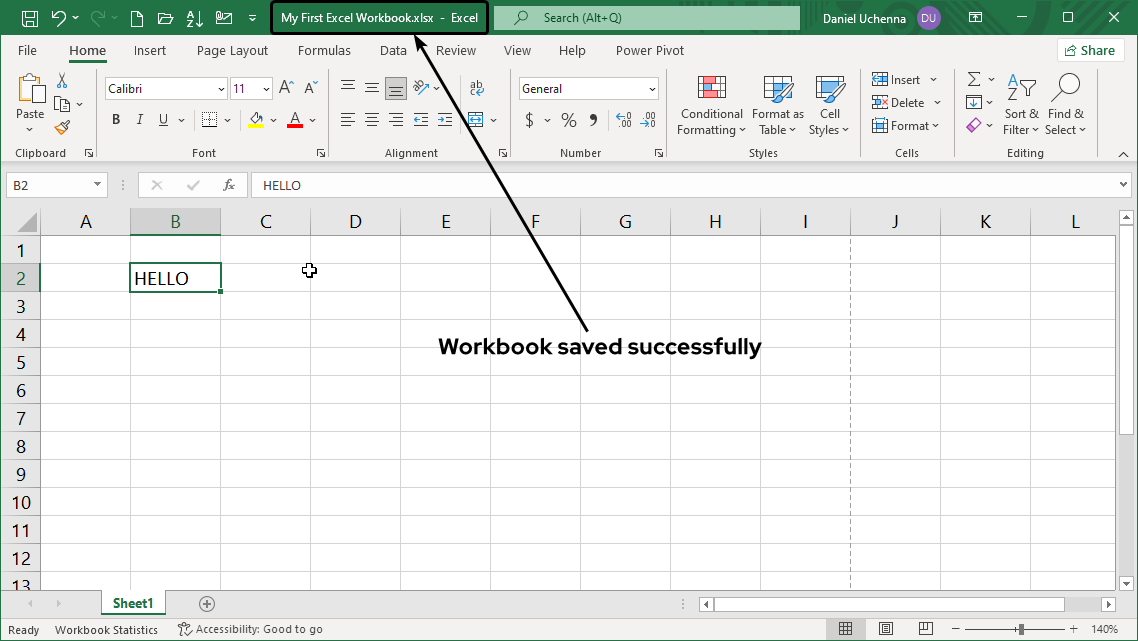Select the Format Painter icon
Viewport: 1138px width, 641px height.
point(59,126)
